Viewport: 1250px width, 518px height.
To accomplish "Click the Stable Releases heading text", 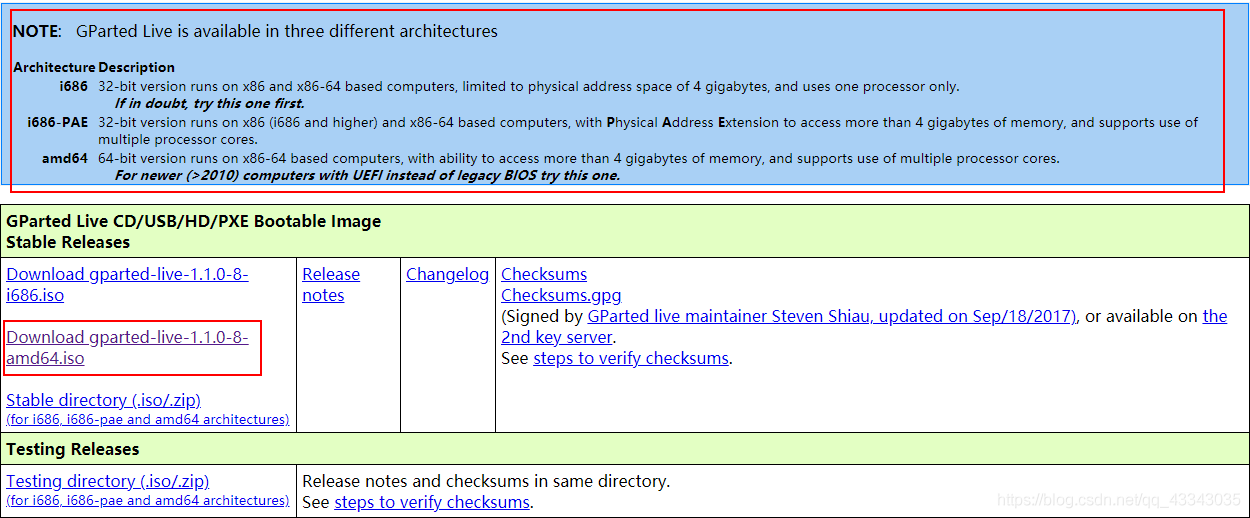I will pyautogui.click(x=68, y=242).
